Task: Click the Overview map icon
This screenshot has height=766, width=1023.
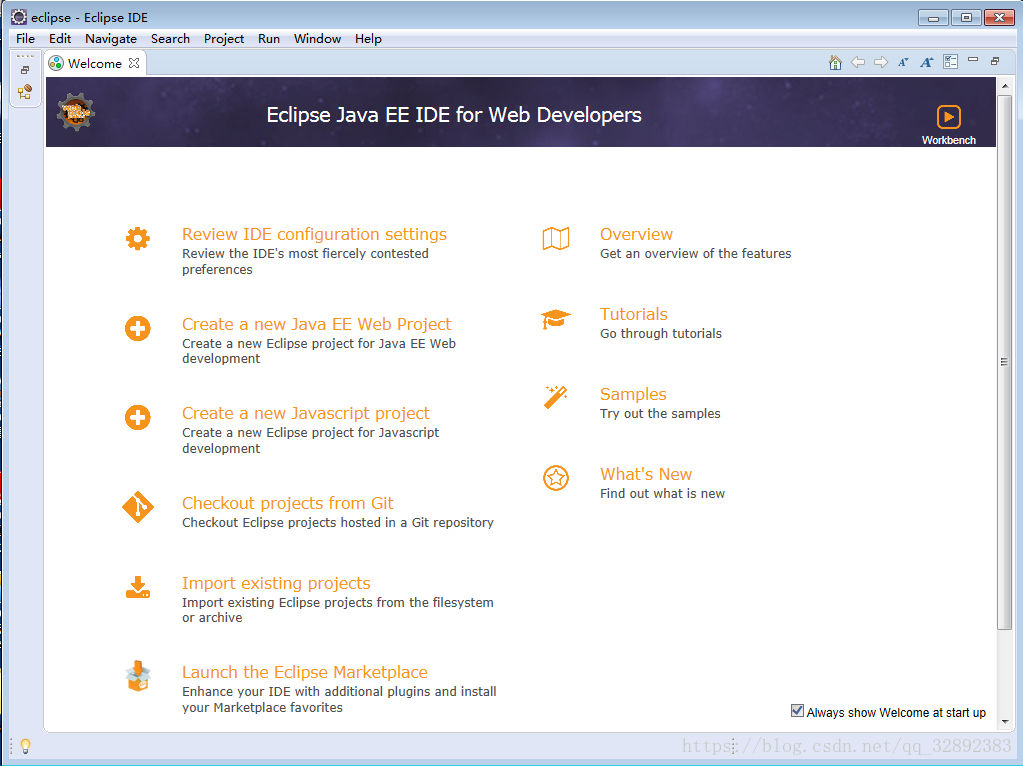Action: (x=556, y=239)
